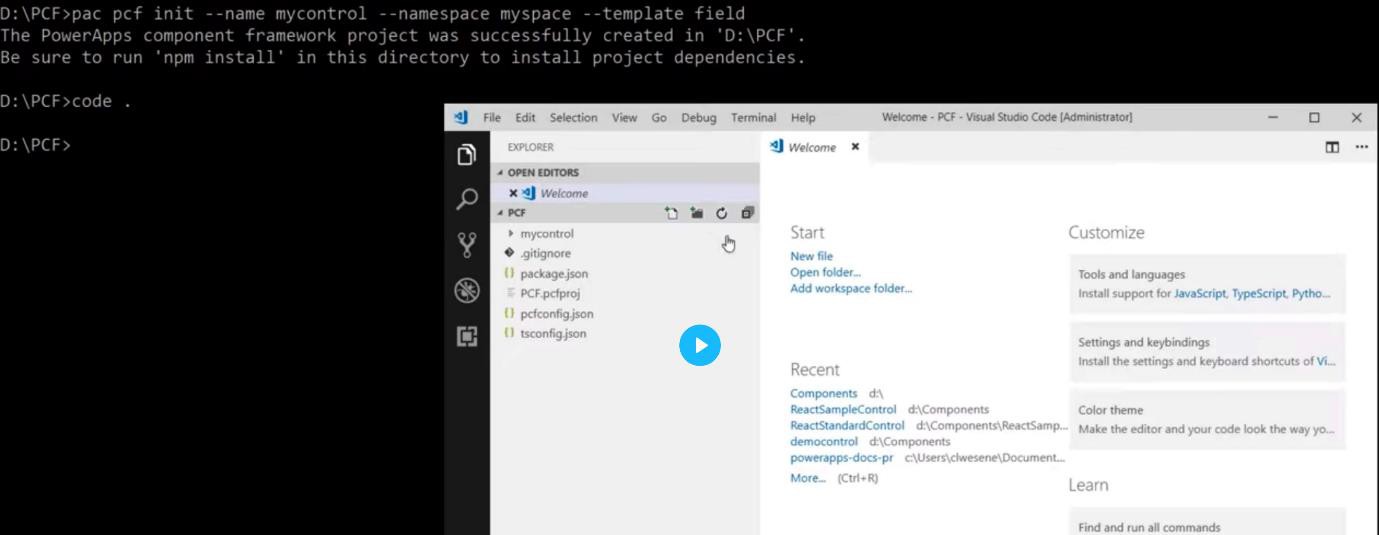1379x535 pixels.
Task: Open the Selection menu
Action: (573, 118)
